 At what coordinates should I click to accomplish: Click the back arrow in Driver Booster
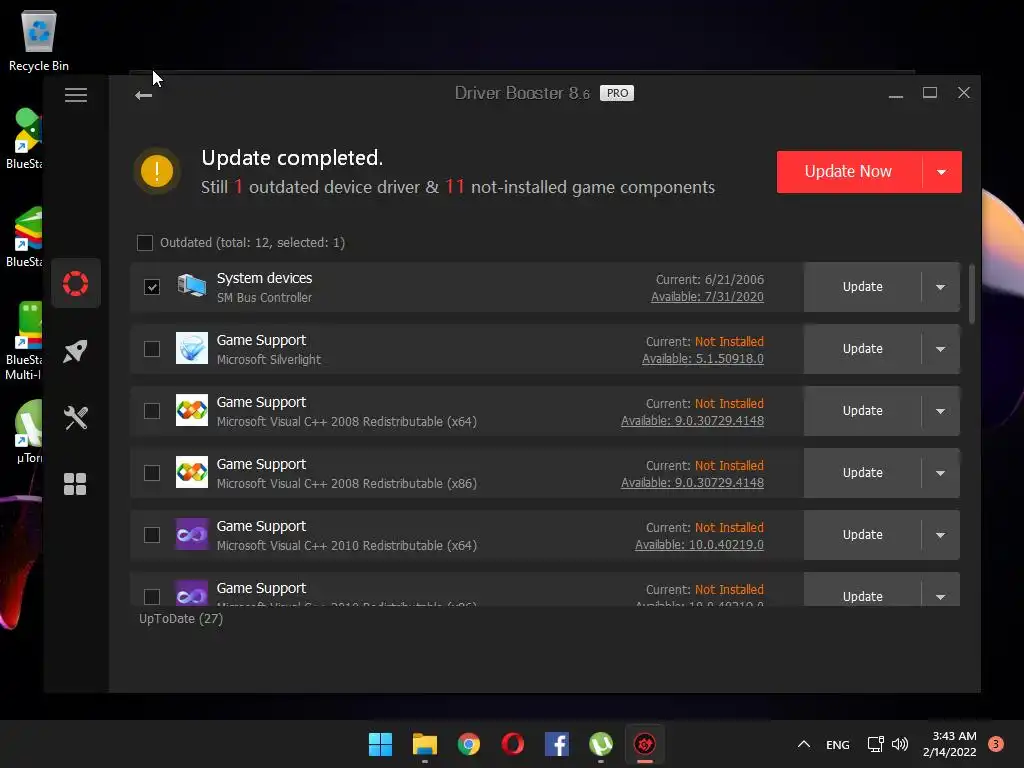pyautogui.click(x=144, y=96)
